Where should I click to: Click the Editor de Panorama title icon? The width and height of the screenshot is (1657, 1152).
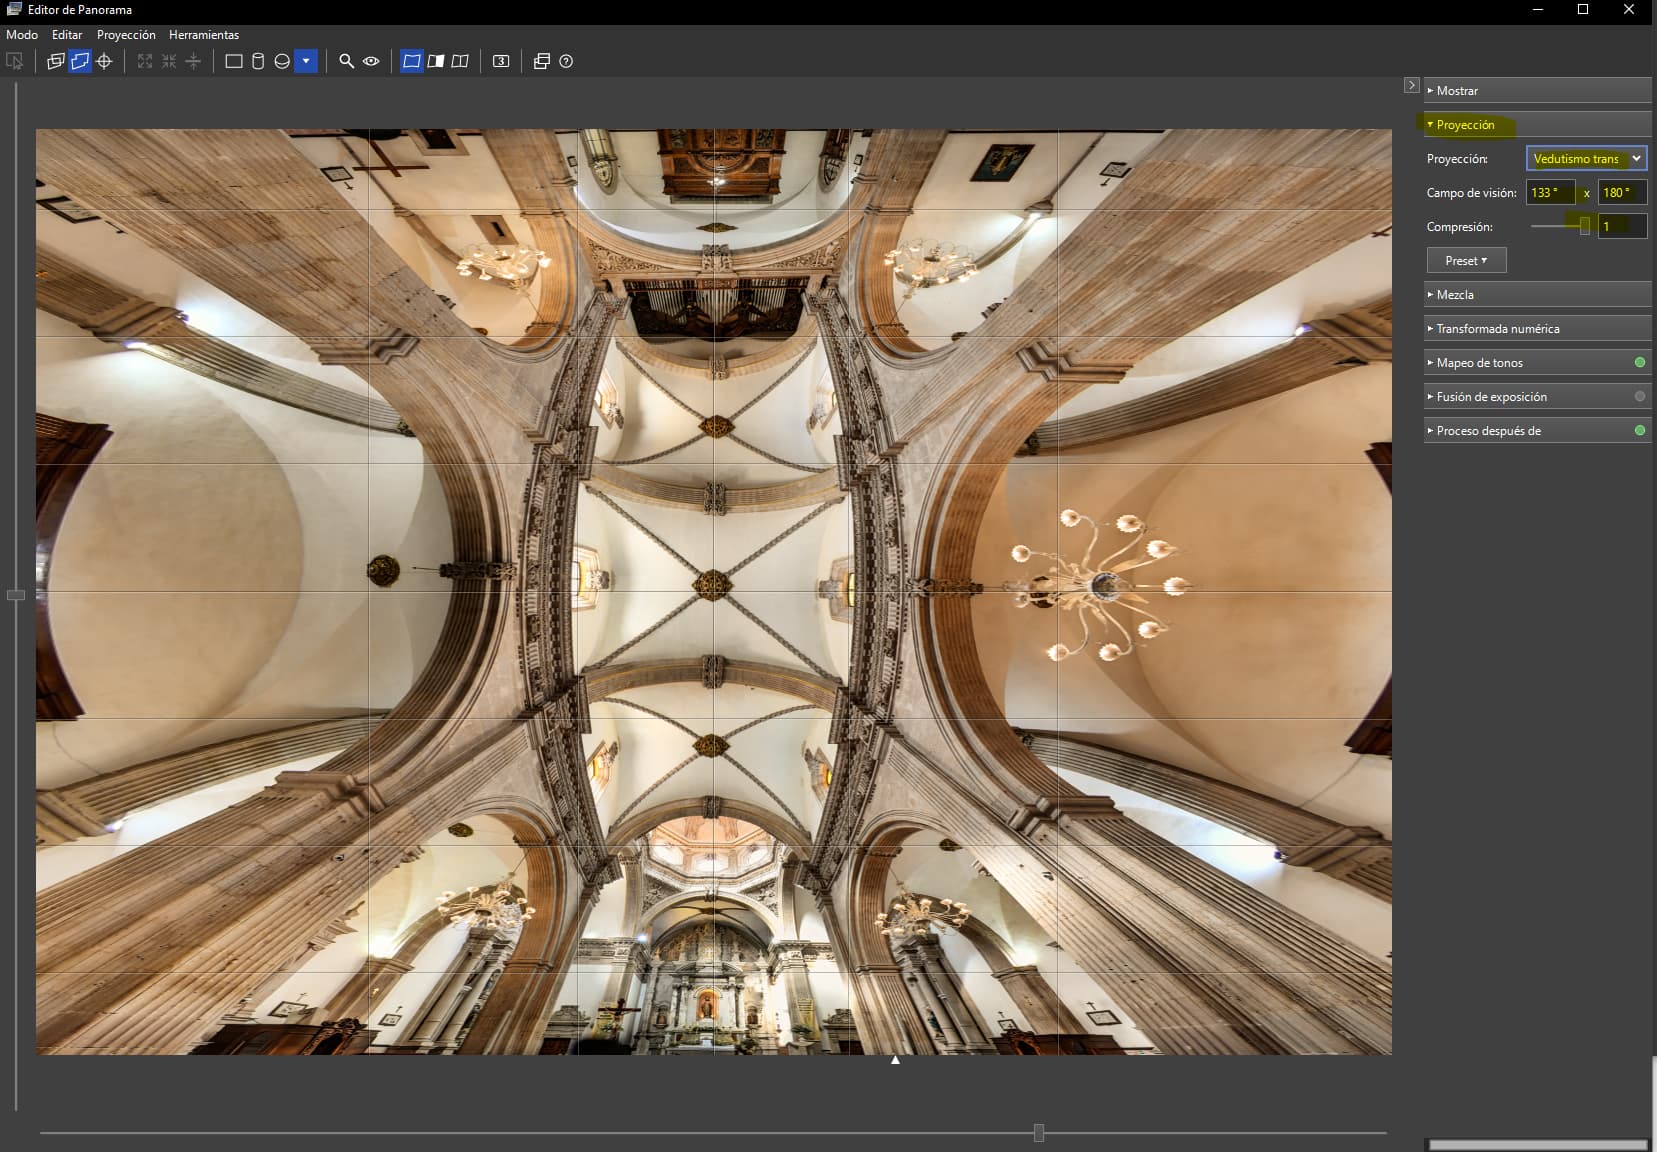point(14,9)
